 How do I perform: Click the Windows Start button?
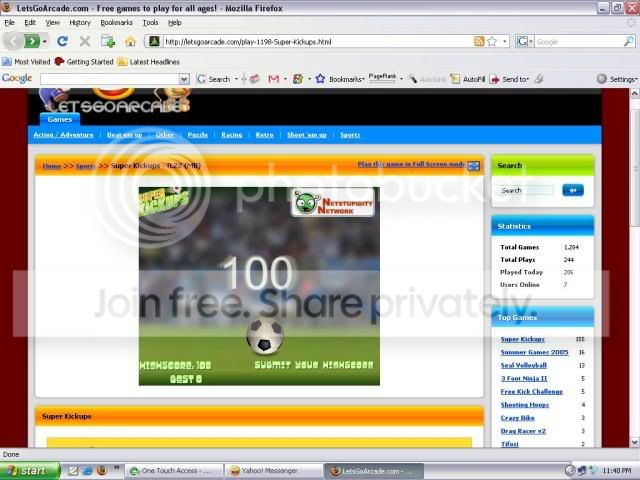tap(29, 471)
